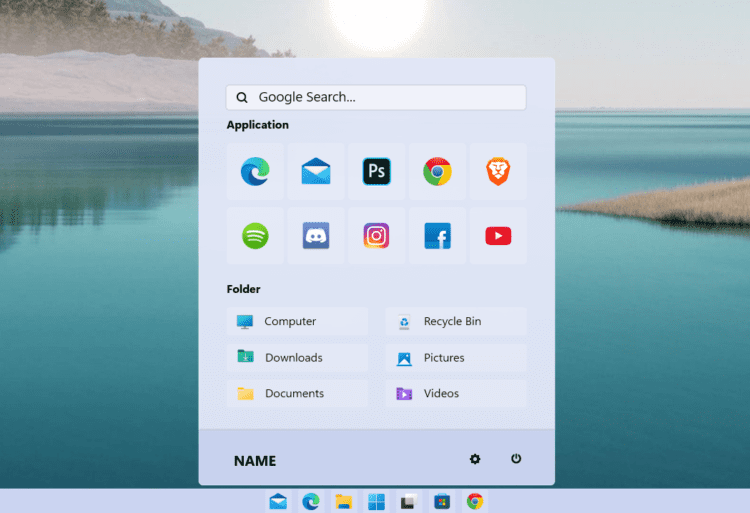Image resolution: width=750 pixels, height=513 pixels.
Task: Launch the Instagram tile
Action: (376, 236)
